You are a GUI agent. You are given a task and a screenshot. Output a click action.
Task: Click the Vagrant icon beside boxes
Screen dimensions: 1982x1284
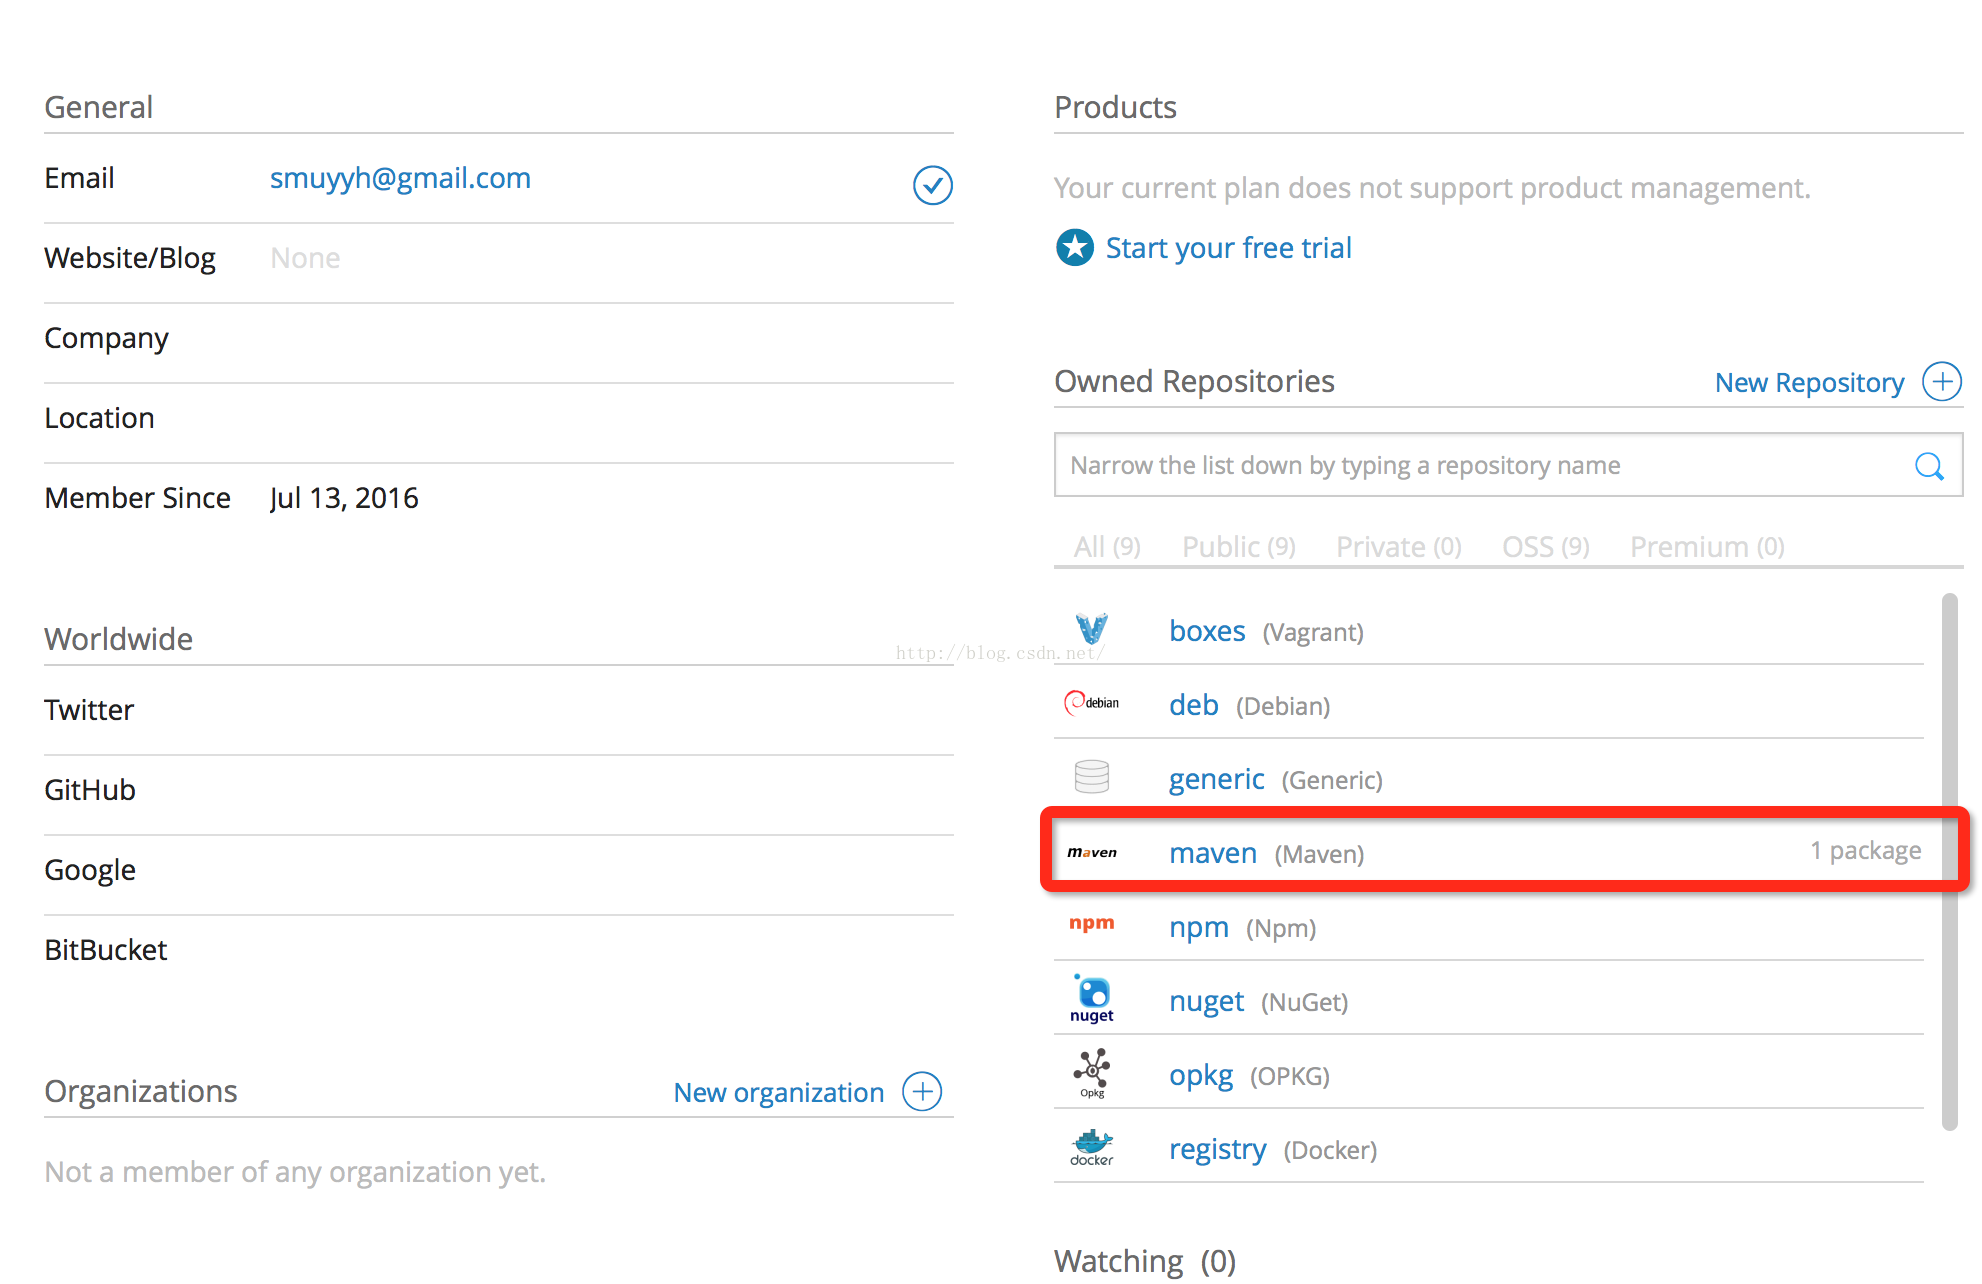click(x=1091, y=629)
